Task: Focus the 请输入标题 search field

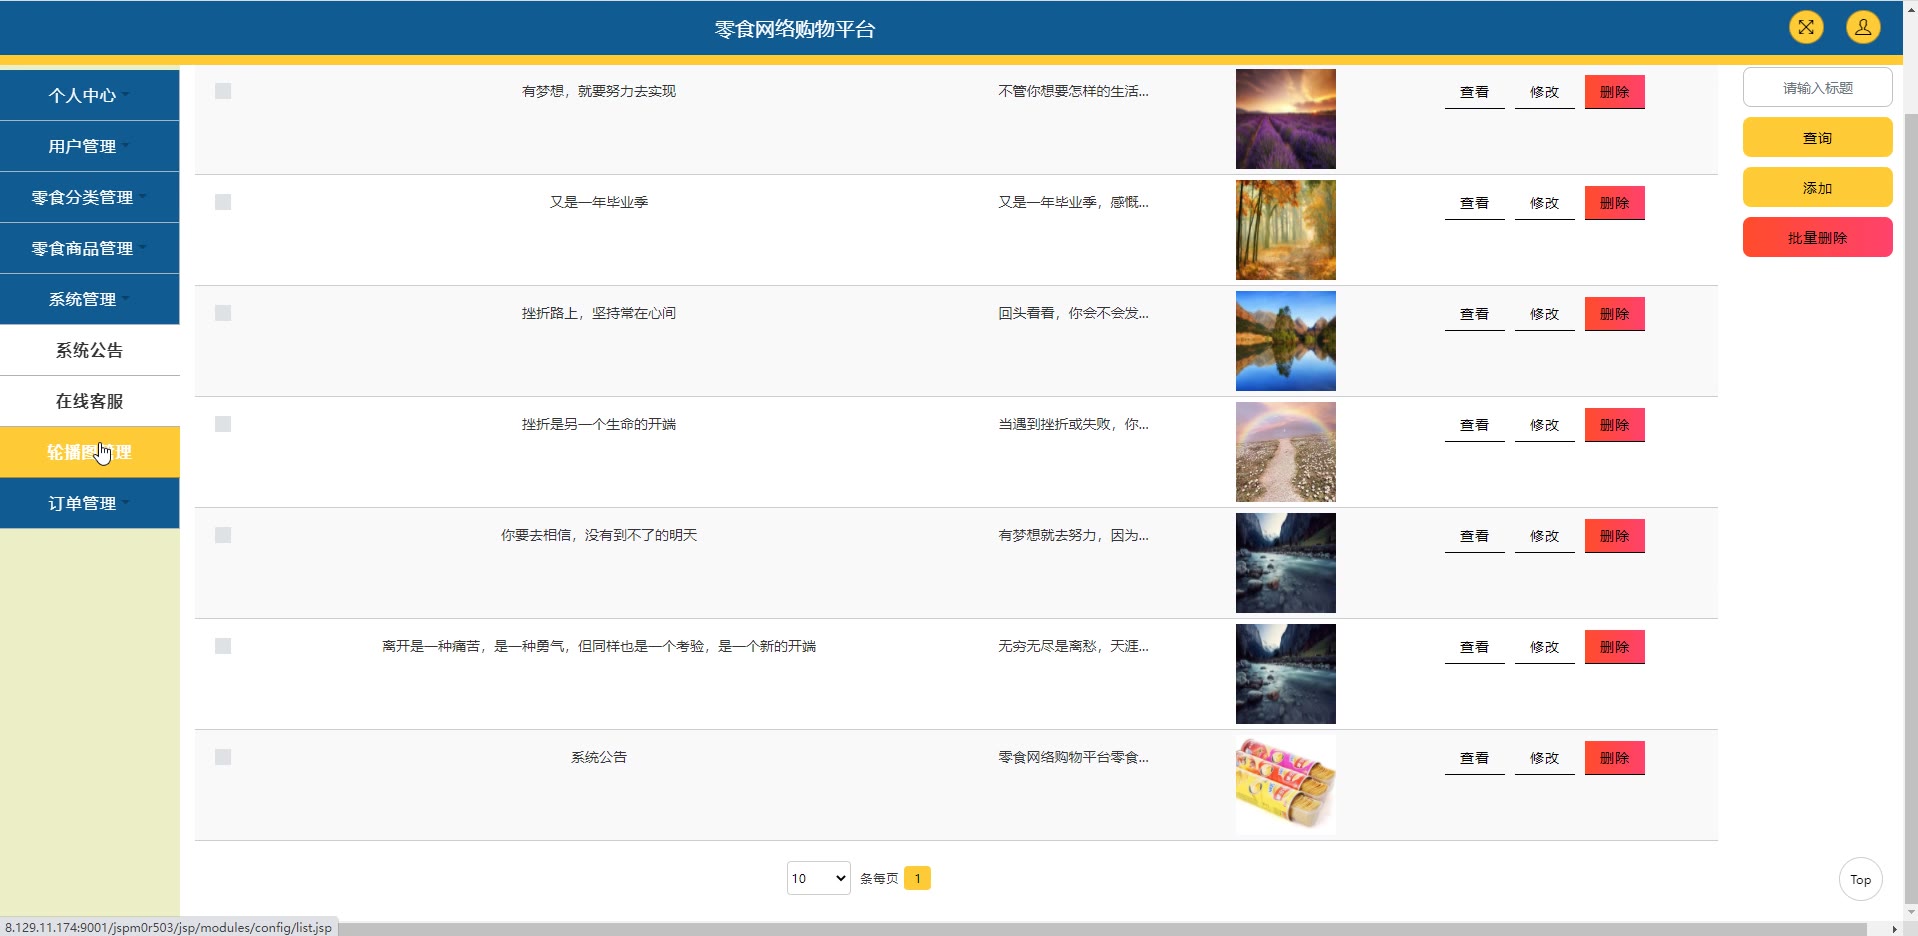Action: 1817,88
